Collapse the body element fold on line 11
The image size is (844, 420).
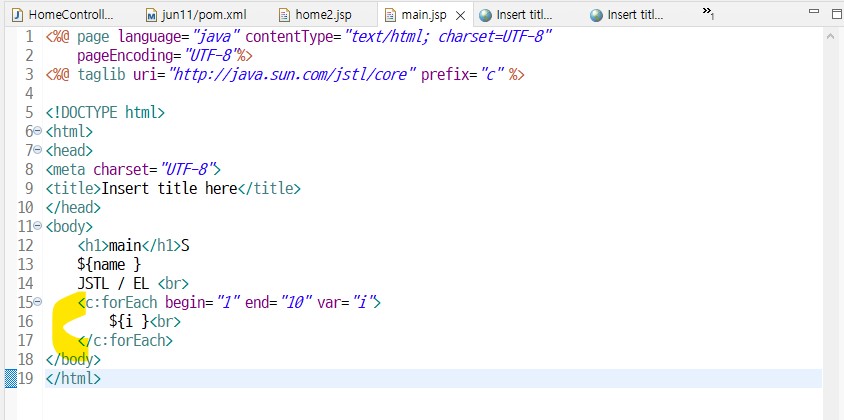pyautogui.click(x=38, y=226)
